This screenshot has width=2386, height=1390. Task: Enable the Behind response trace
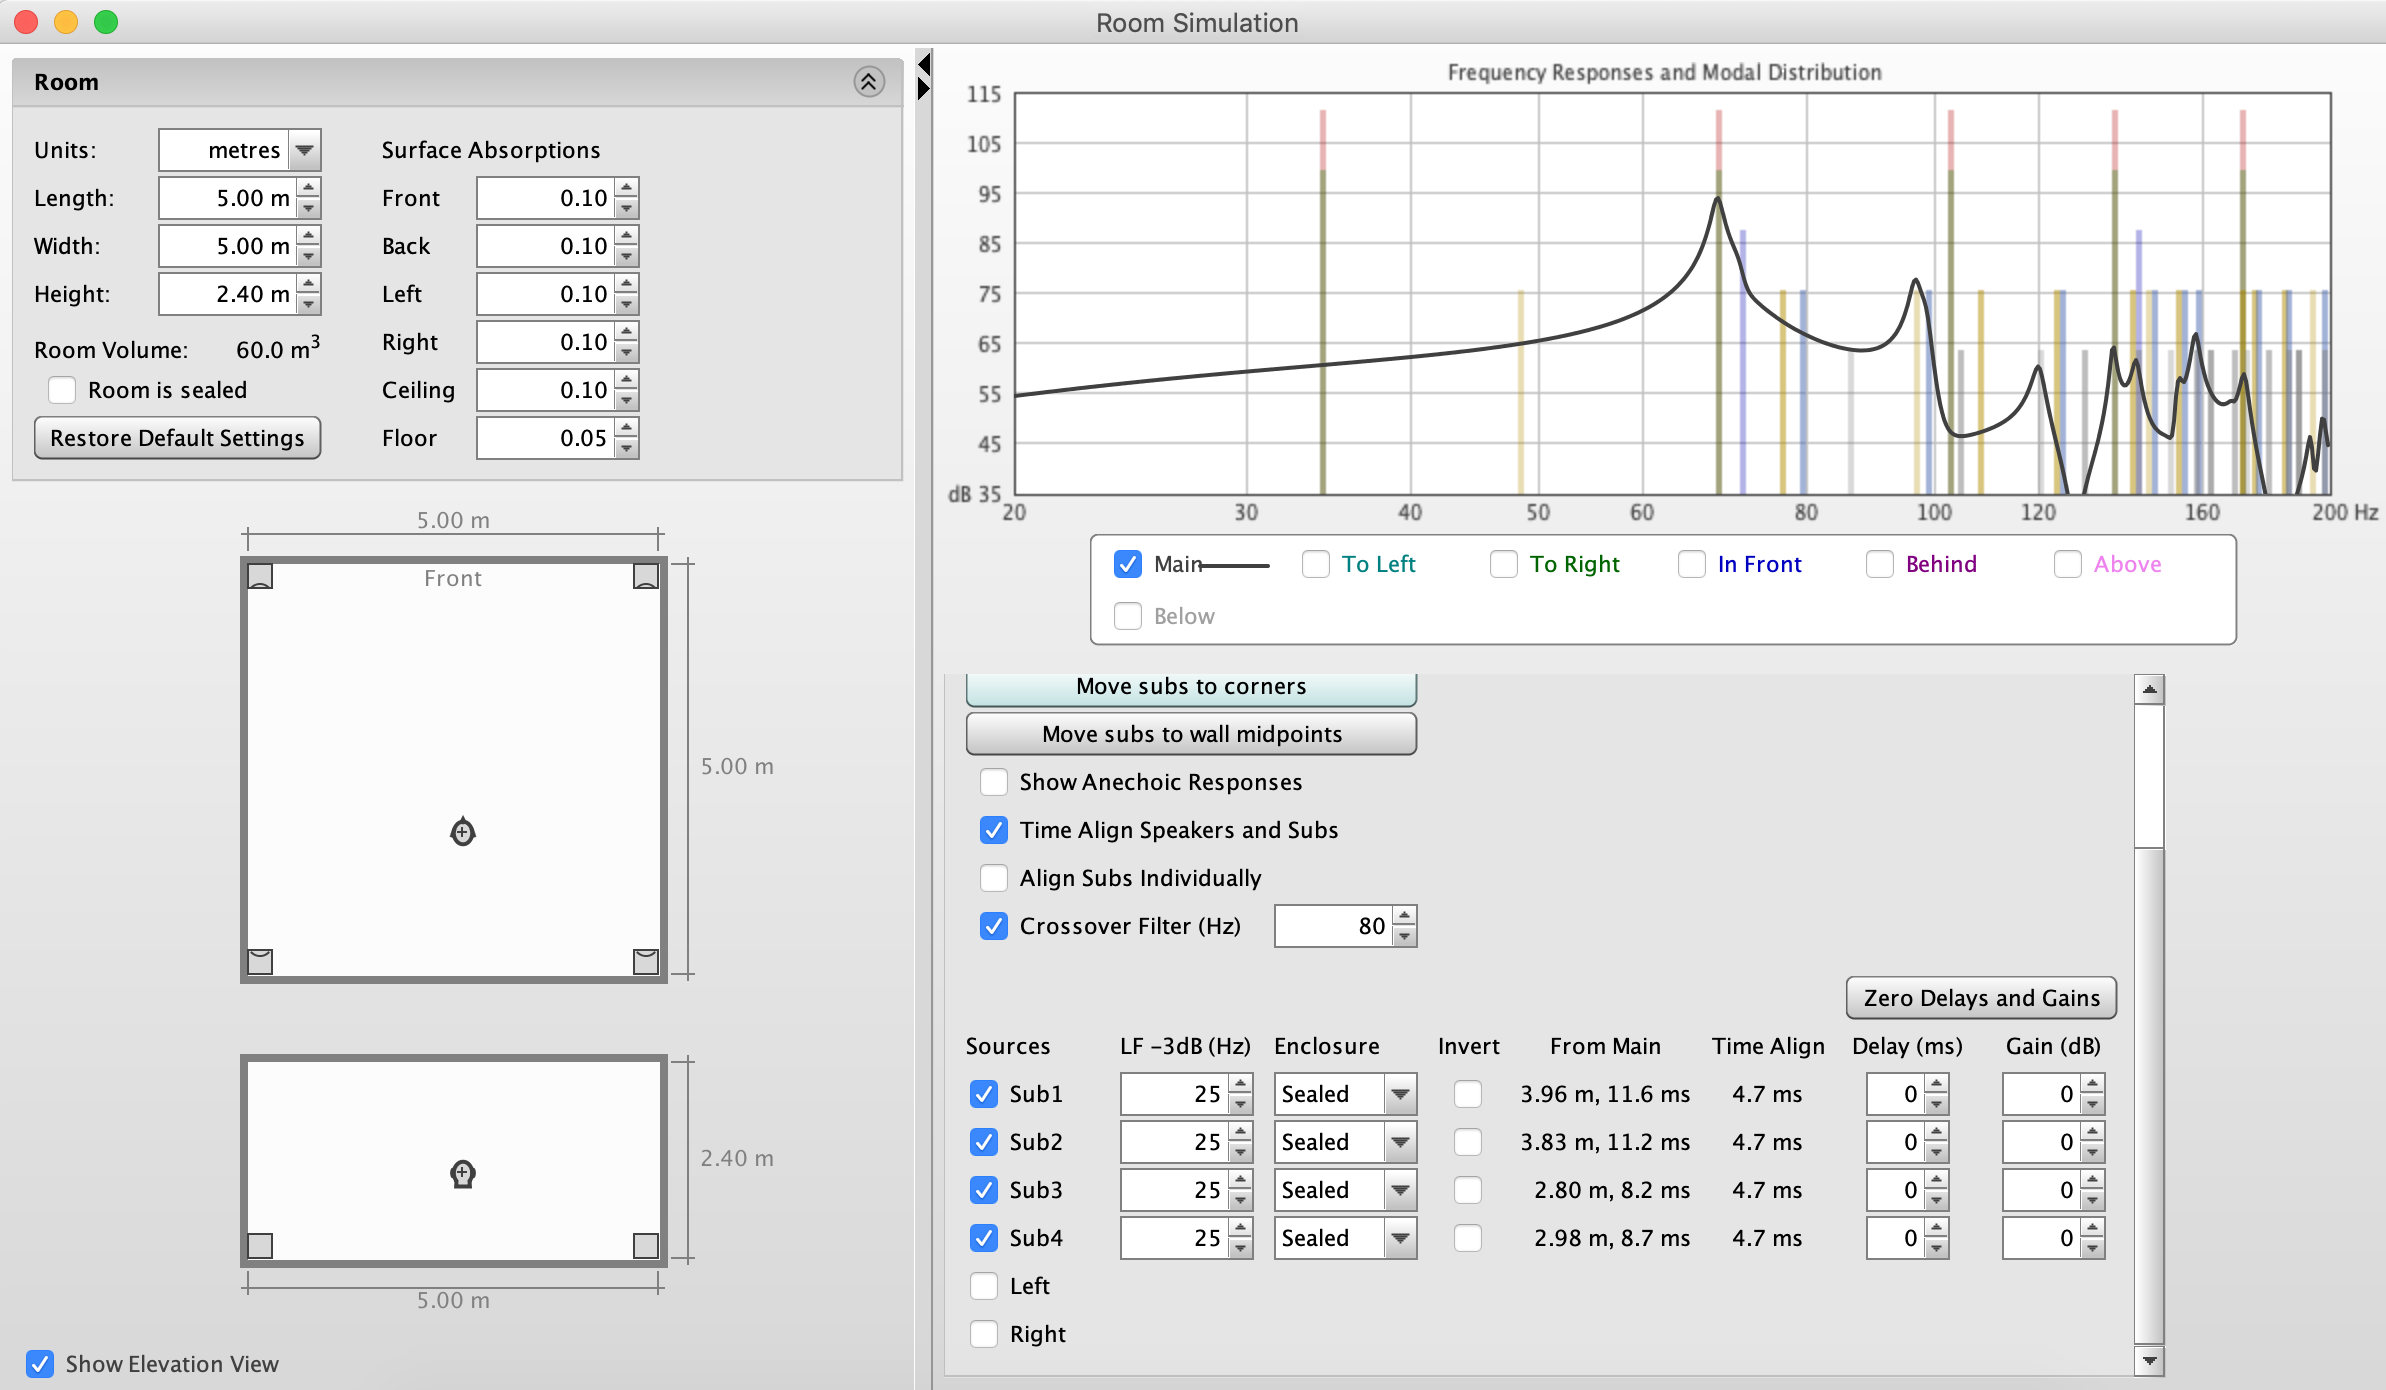1880,564
